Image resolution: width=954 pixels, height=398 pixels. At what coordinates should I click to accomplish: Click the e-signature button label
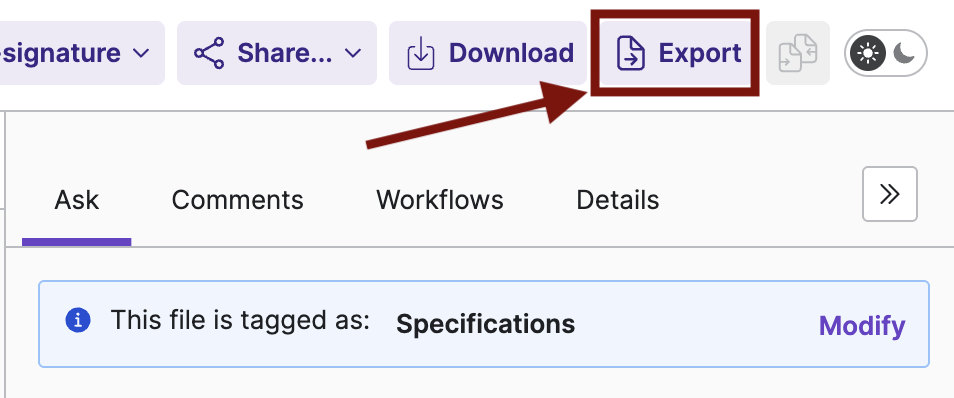tap(61, 53)
